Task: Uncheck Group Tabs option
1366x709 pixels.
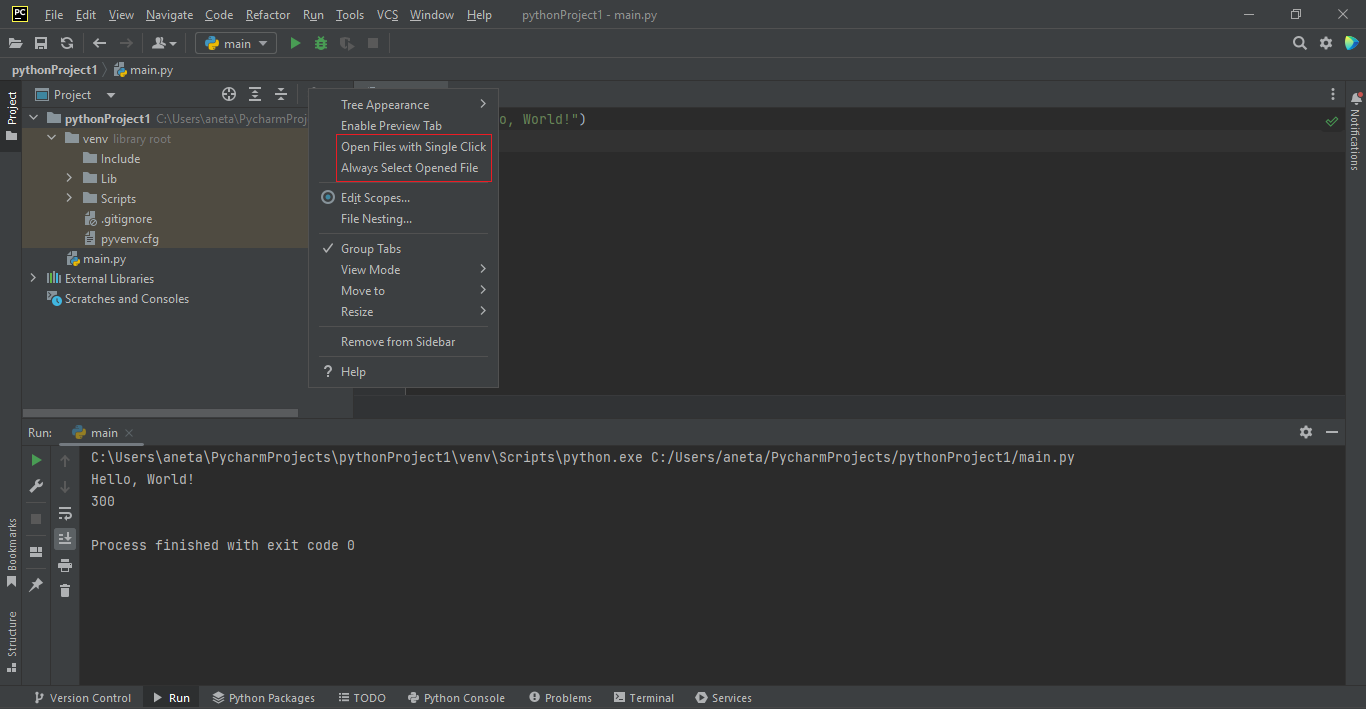Action: [371, 248]
